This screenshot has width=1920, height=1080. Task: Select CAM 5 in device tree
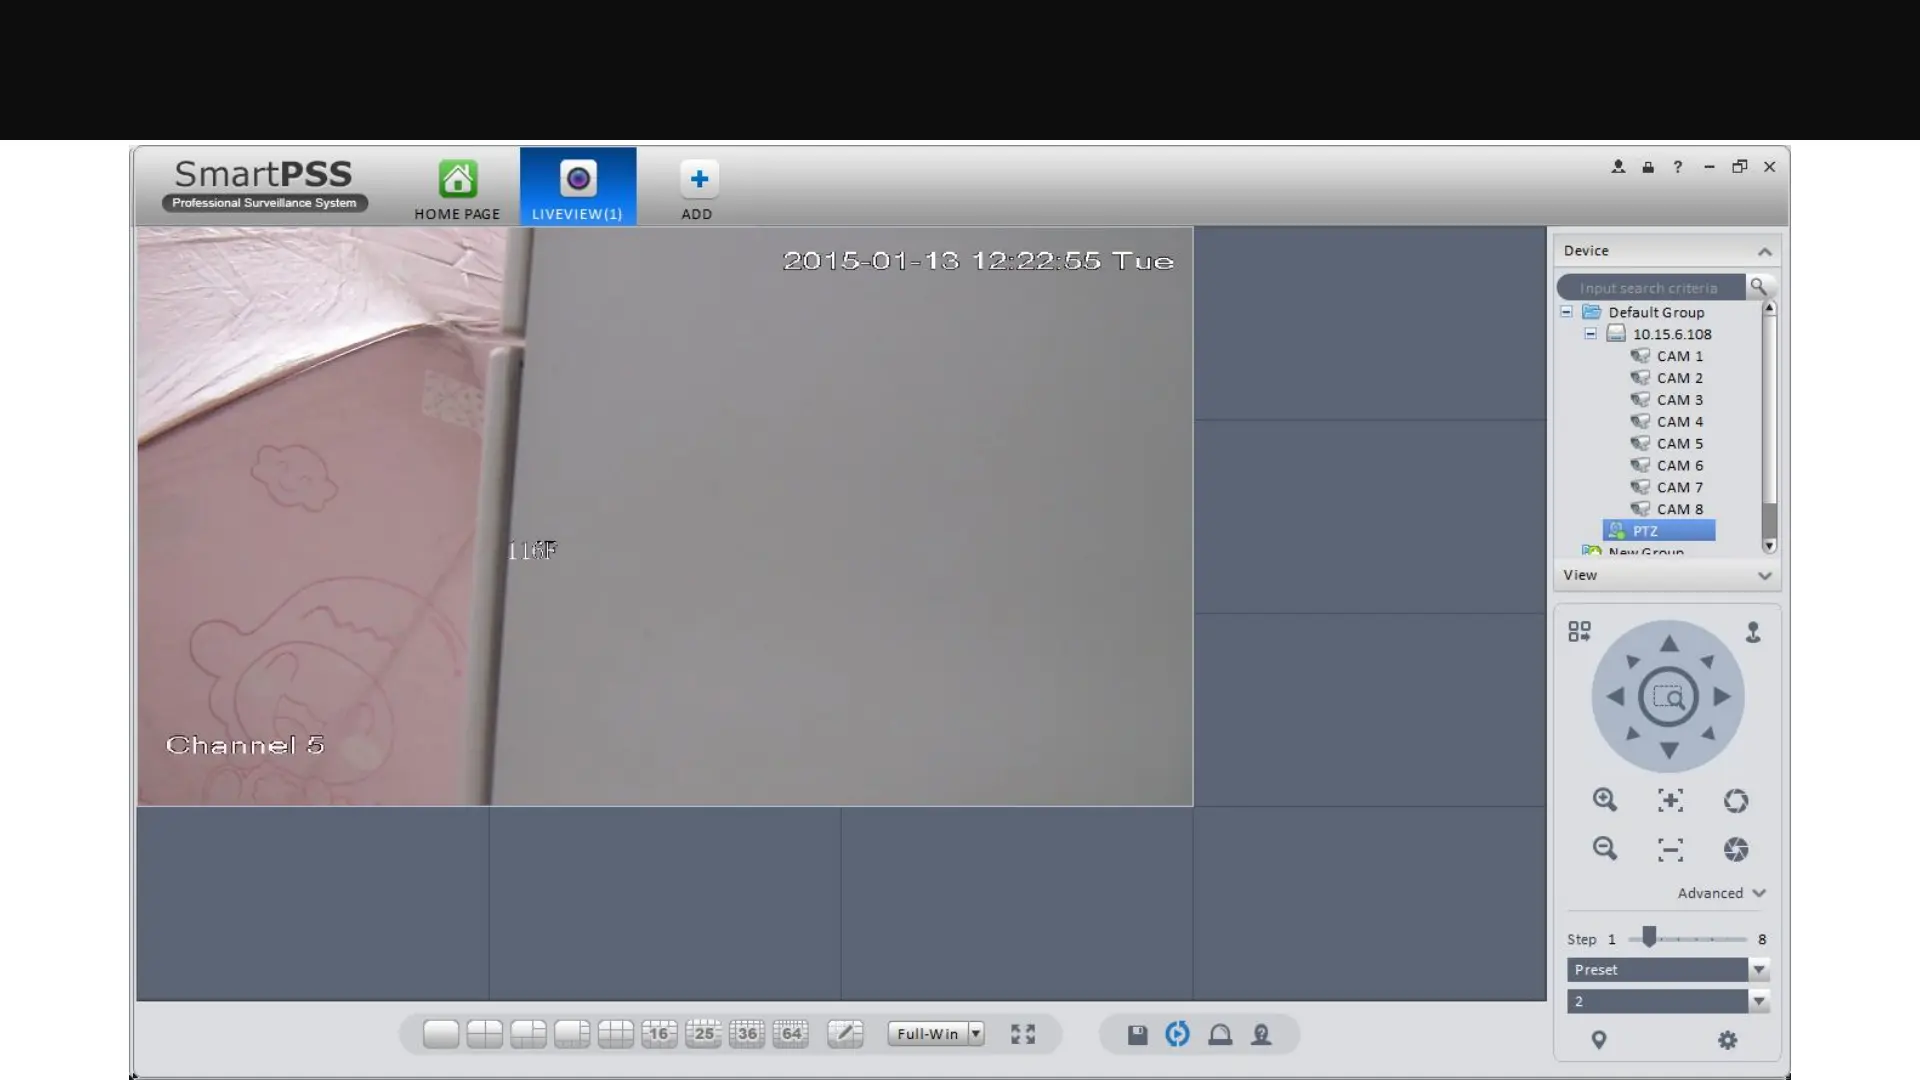tap(1667, 444)
